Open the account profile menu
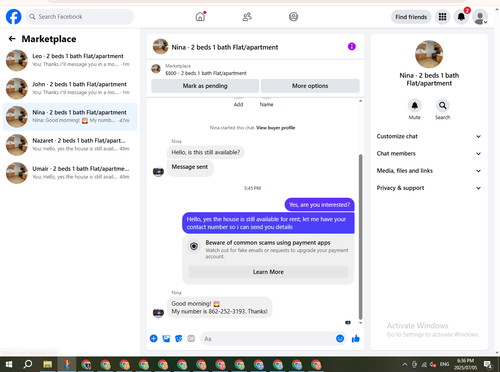500x372 pixels. (480, 17)
